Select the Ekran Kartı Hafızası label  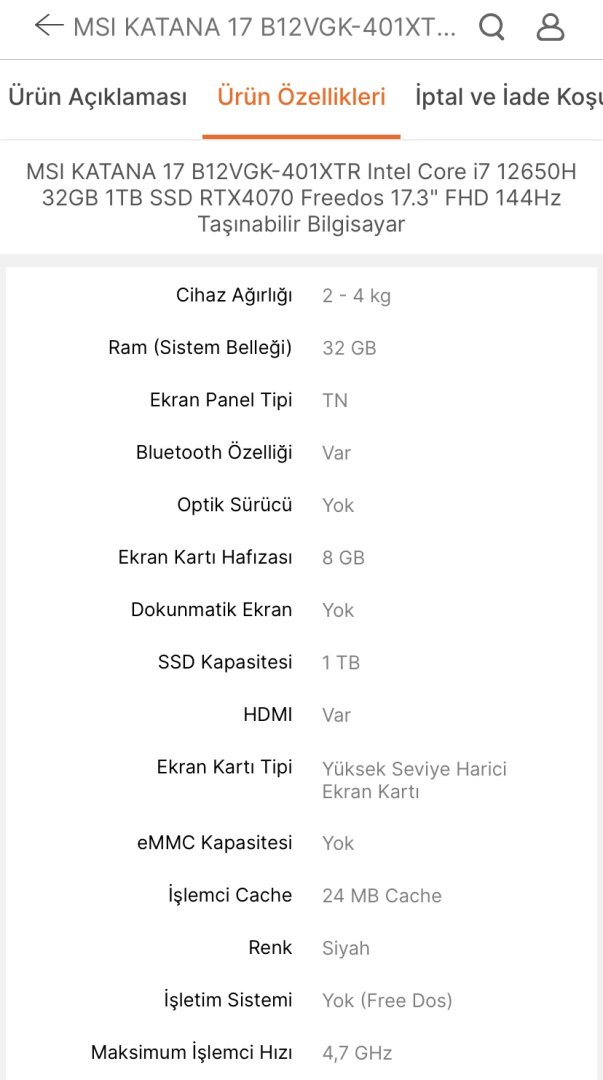(x=205, y=557)
